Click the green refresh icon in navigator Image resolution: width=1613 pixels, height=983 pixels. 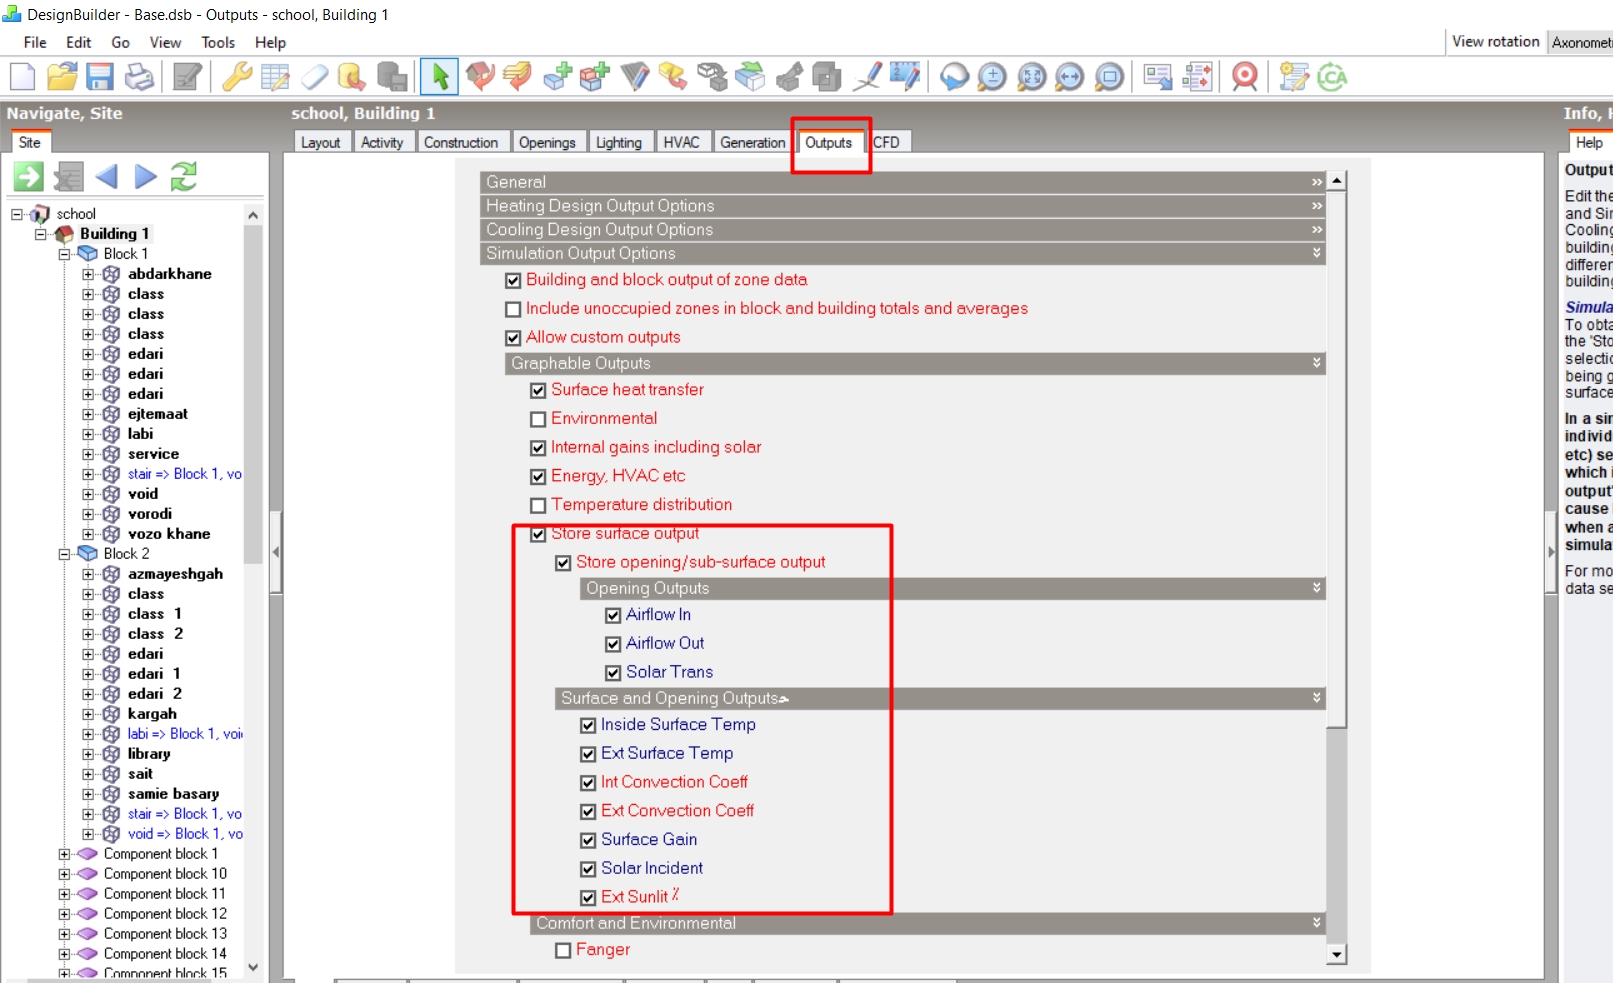(184, 177)
